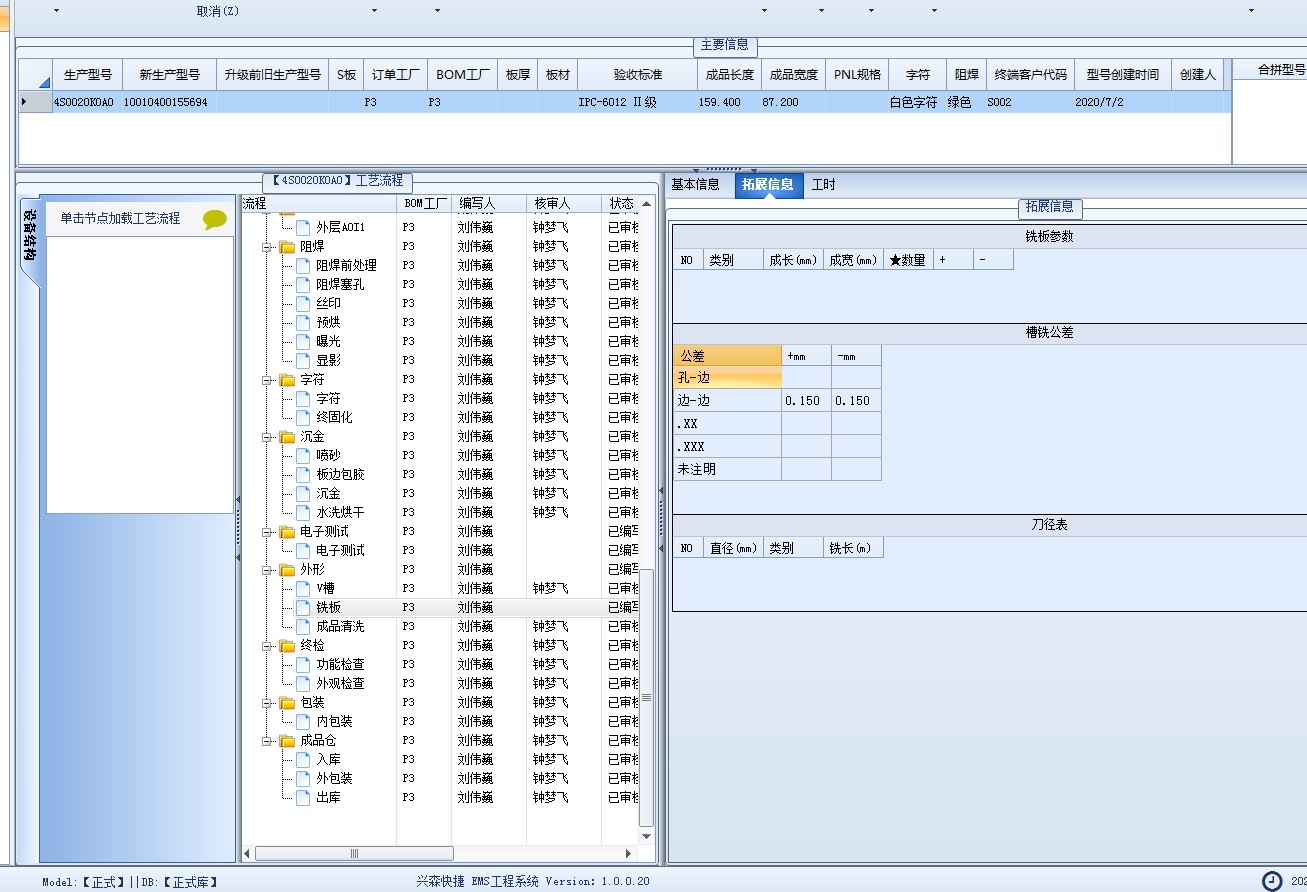The image size is (1307, 892).
Task: Click the document icon beside V槽
Action: click(302, 589)
